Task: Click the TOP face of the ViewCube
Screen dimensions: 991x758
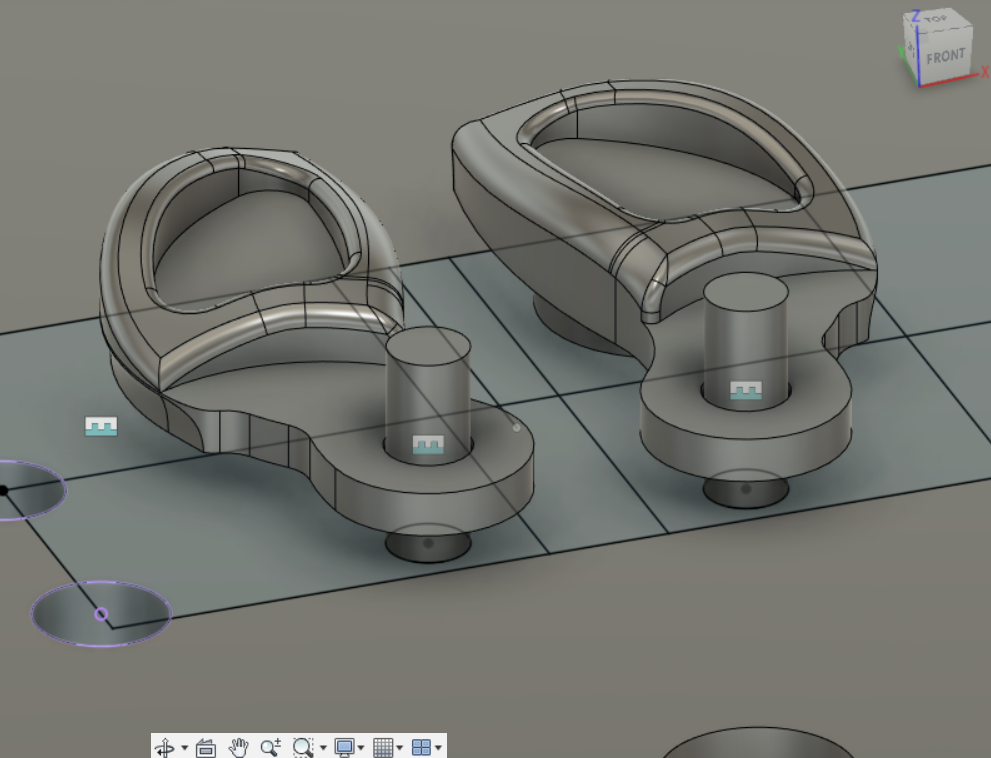Action: (x=937, y=20)
